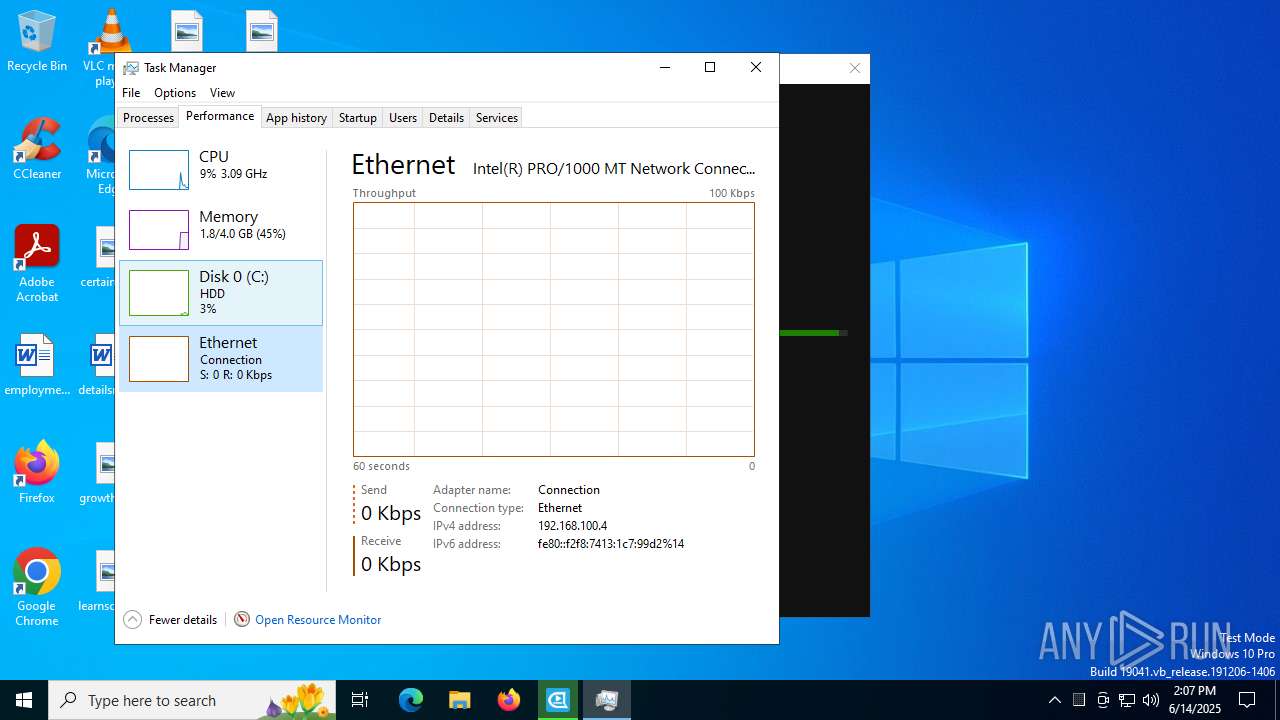Open Resource Monitor link
Image resolution: width=1280 pixels, height=720 pixels.
[318, 620]
